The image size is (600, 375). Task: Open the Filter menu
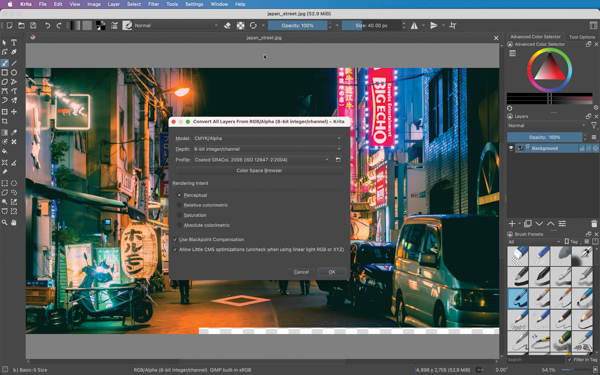153,4
